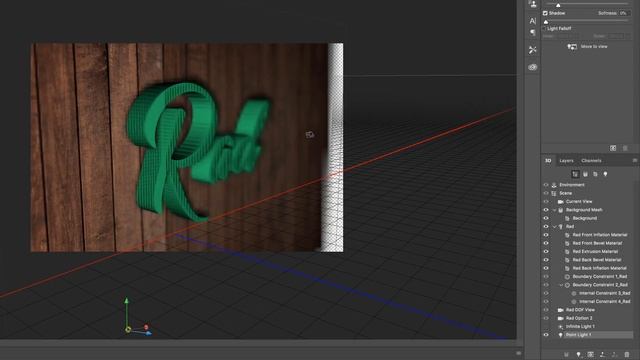Filter 3D panel by Whole Scene
Viewport: 640px width, 360px height.
pos(576,174)
